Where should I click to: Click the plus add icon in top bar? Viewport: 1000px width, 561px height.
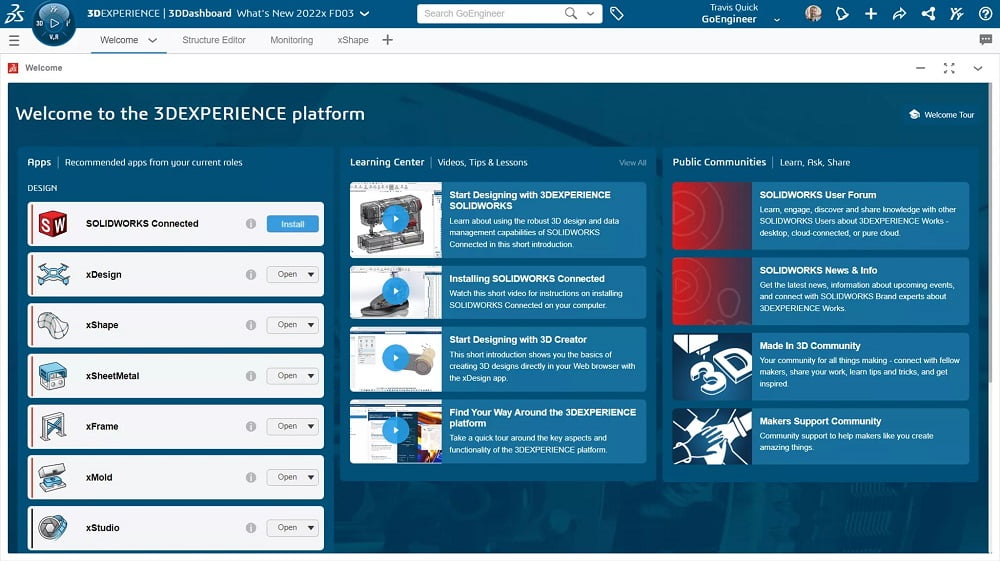tap(871, 13)
